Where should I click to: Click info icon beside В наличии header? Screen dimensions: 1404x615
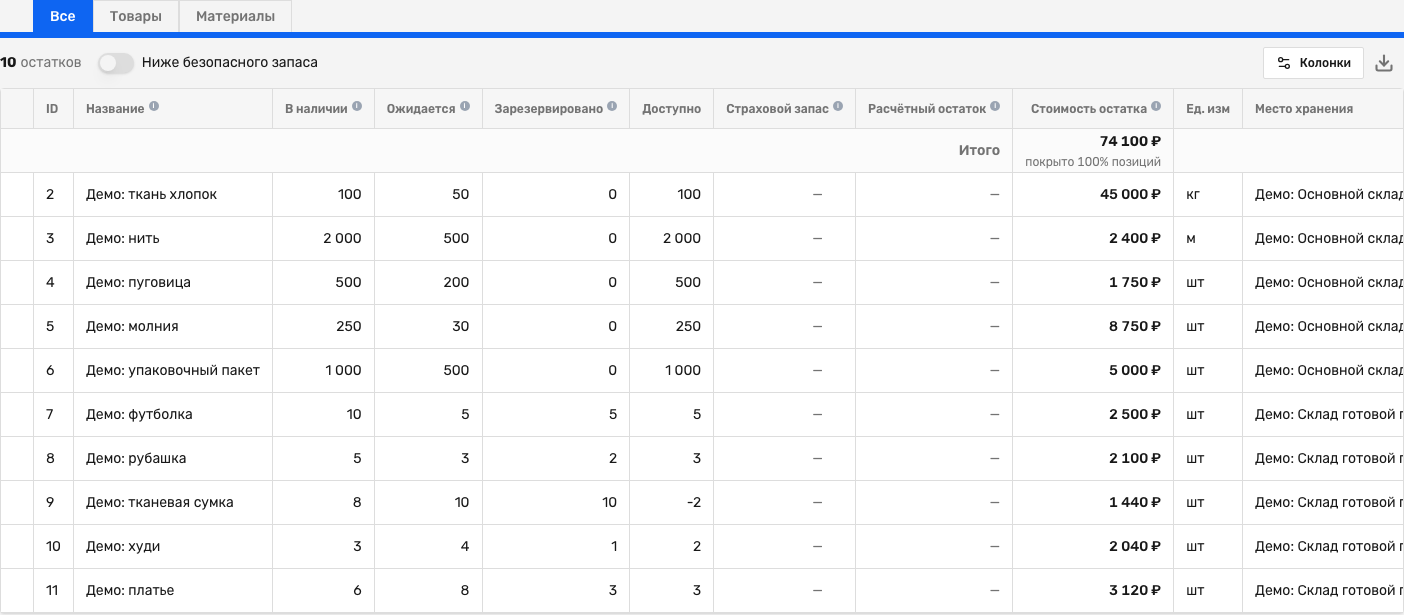357,107
